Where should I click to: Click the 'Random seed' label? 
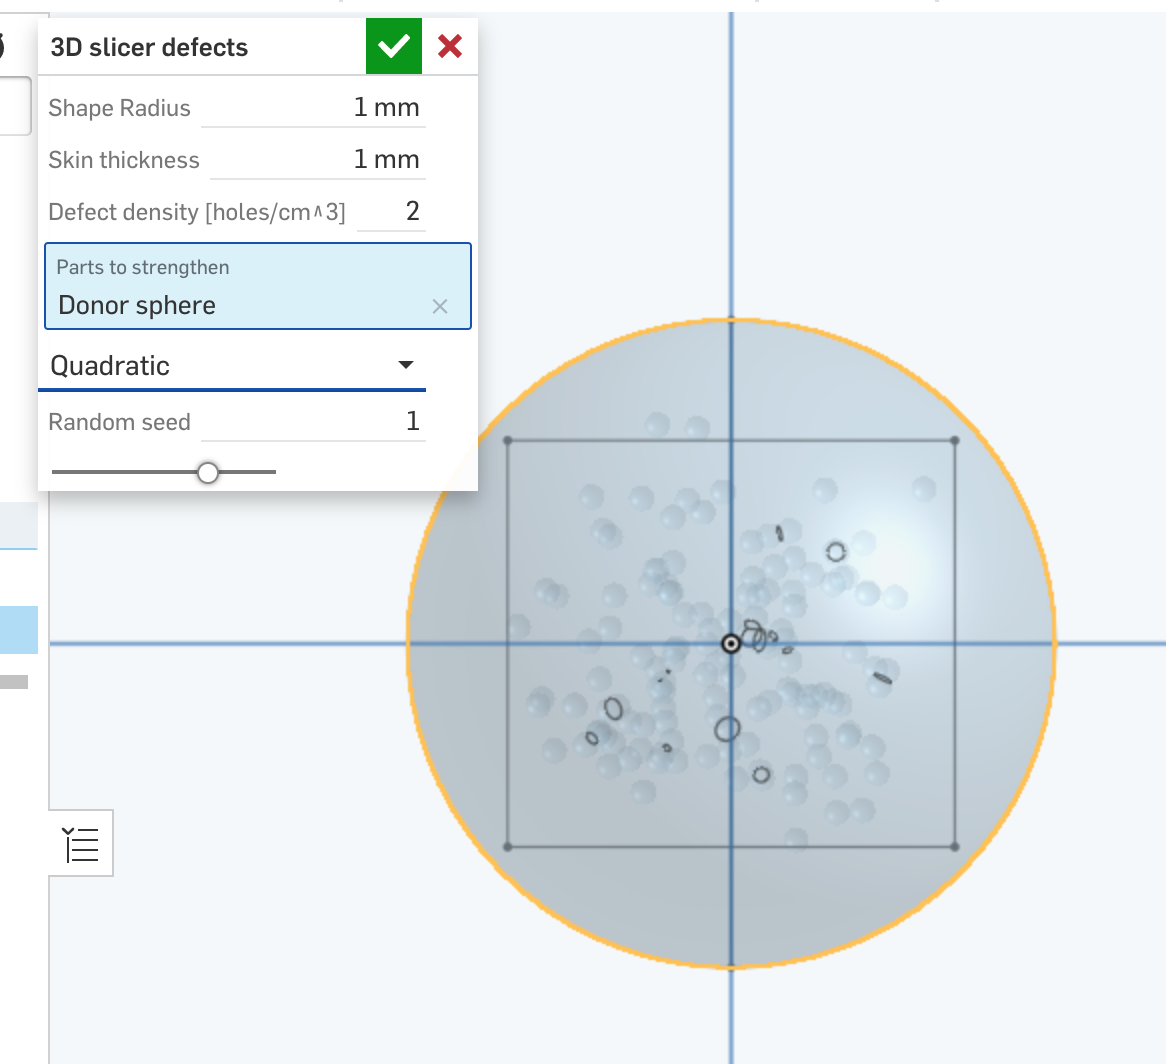point(119,422)
